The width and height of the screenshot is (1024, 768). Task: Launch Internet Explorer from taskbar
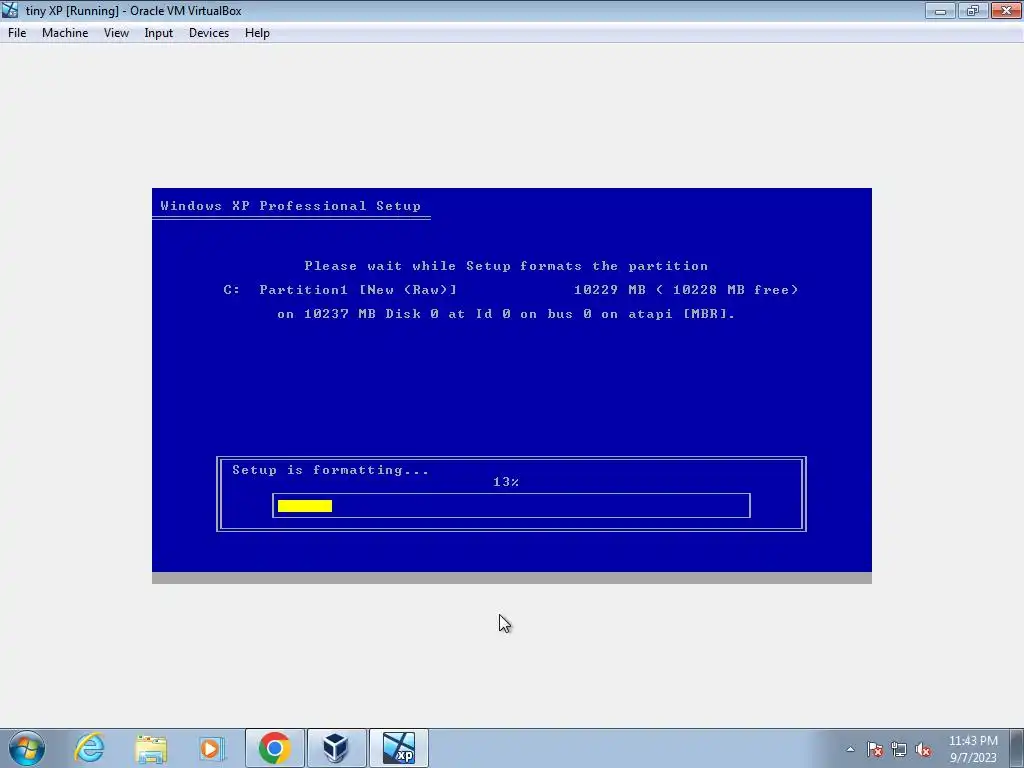[89, 748]
